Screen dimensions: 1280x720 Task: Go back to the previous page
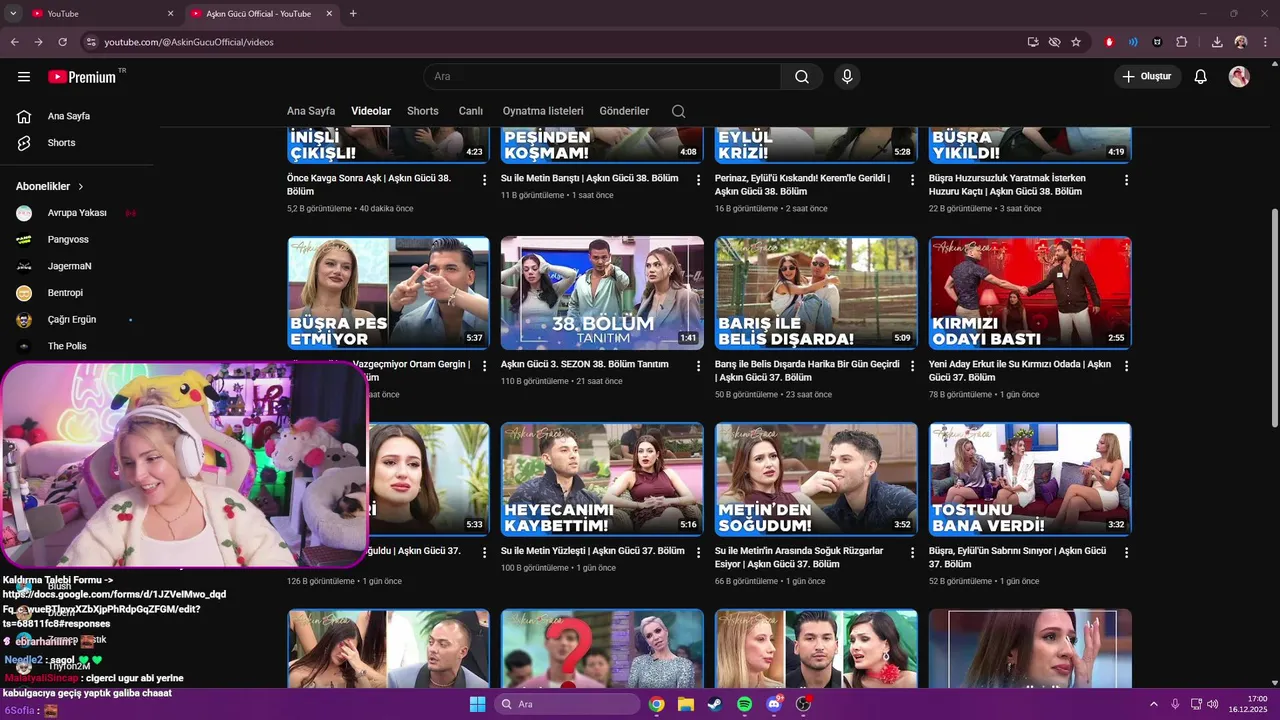pos(15,42)
